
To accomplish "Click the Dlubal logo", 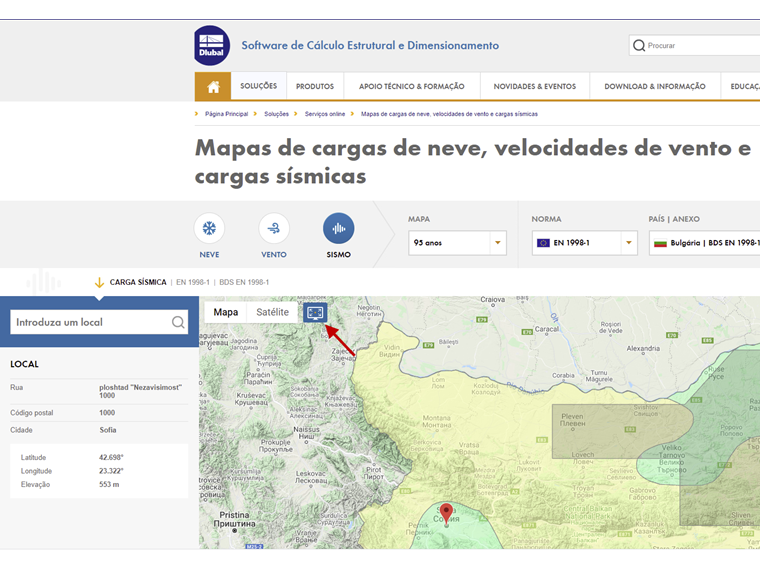I will [x=212, y=46].
